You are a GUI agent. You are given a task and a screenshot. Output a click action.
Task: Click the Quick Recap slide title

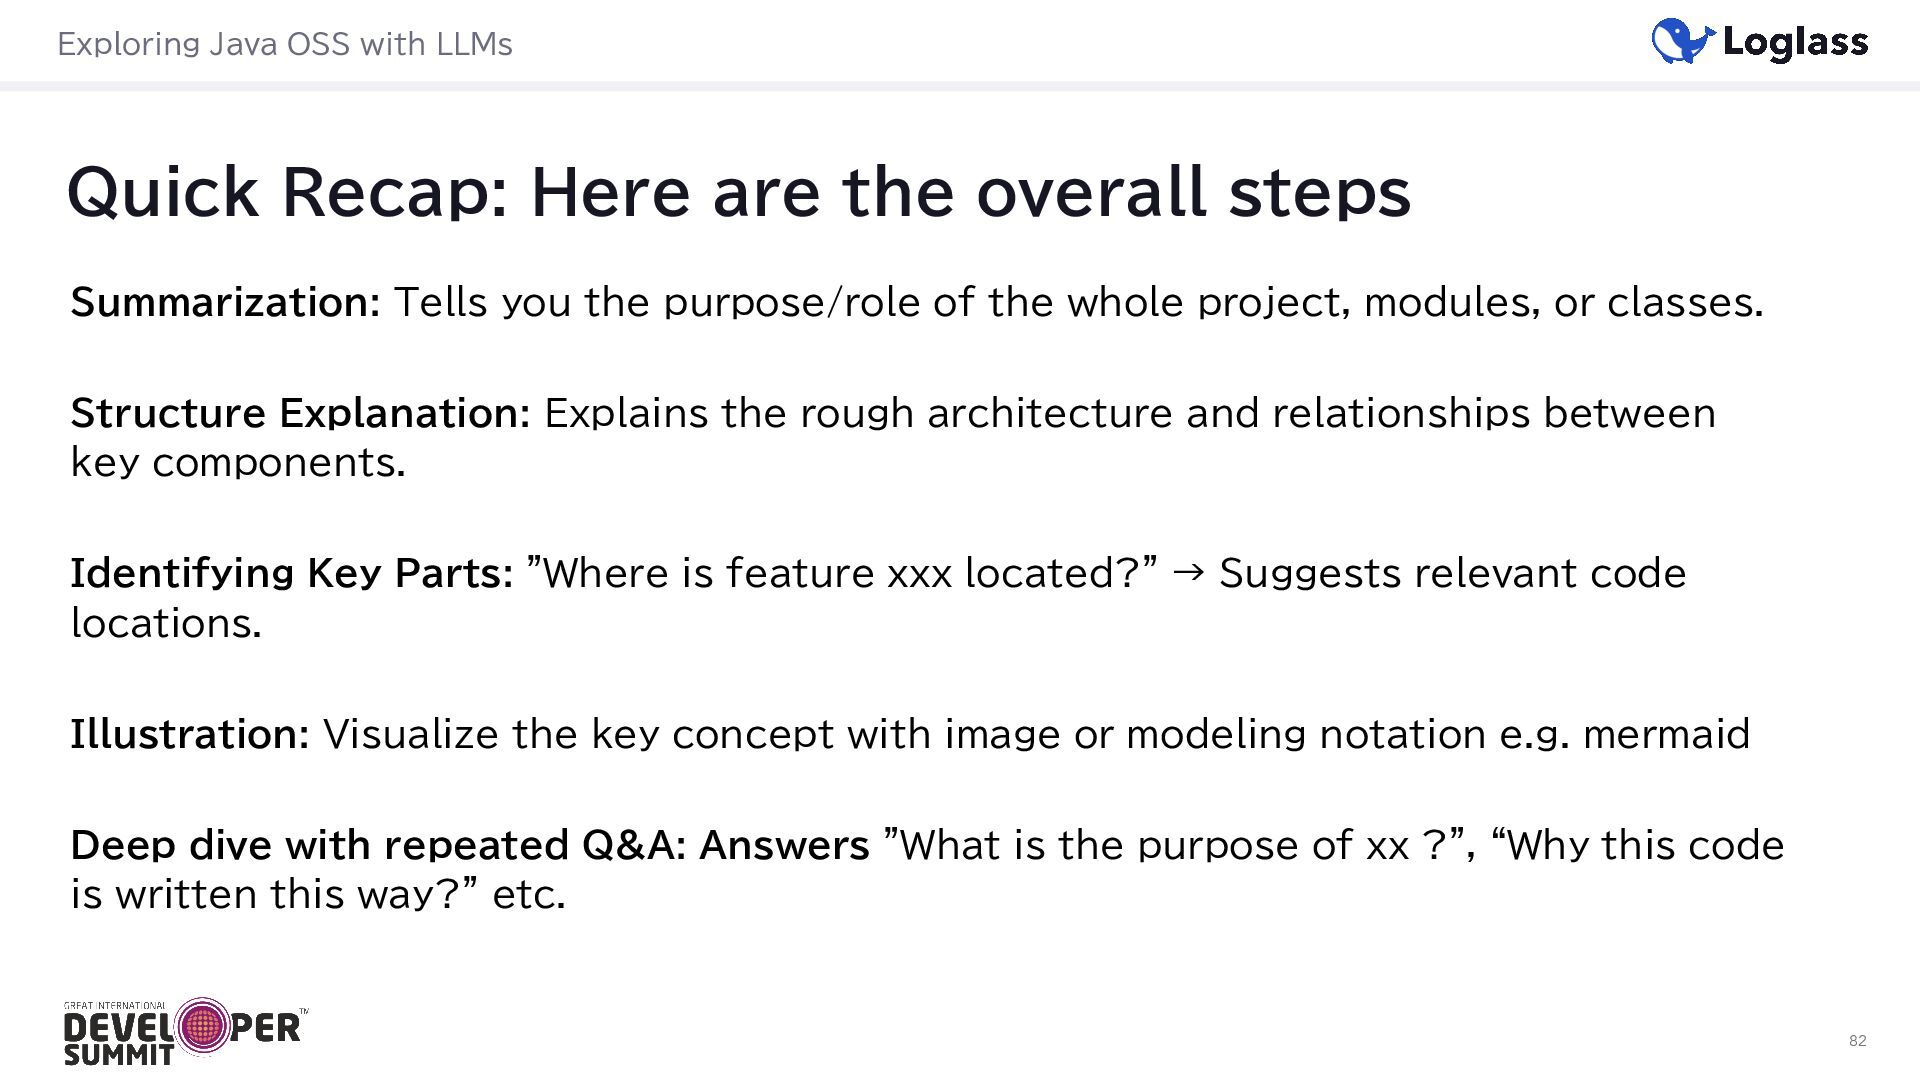point(739,191)
